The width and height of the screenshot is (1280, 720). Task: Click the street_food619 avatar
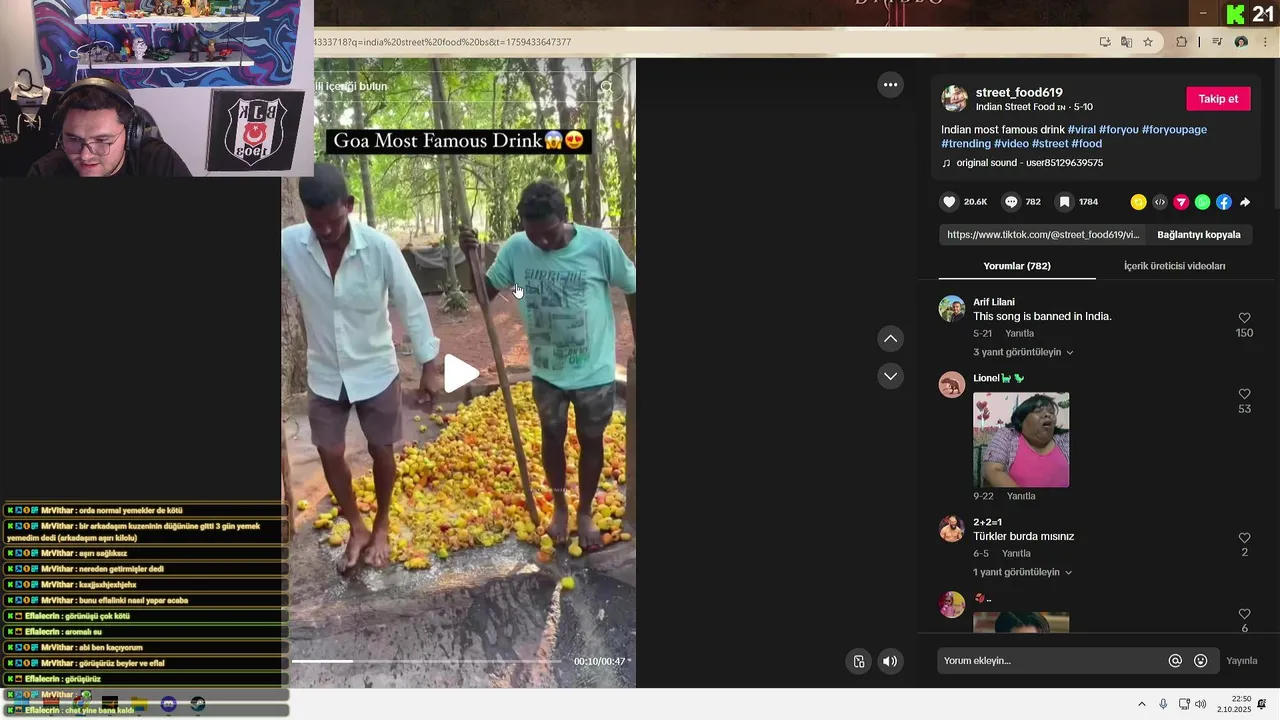tap(954, 98)
